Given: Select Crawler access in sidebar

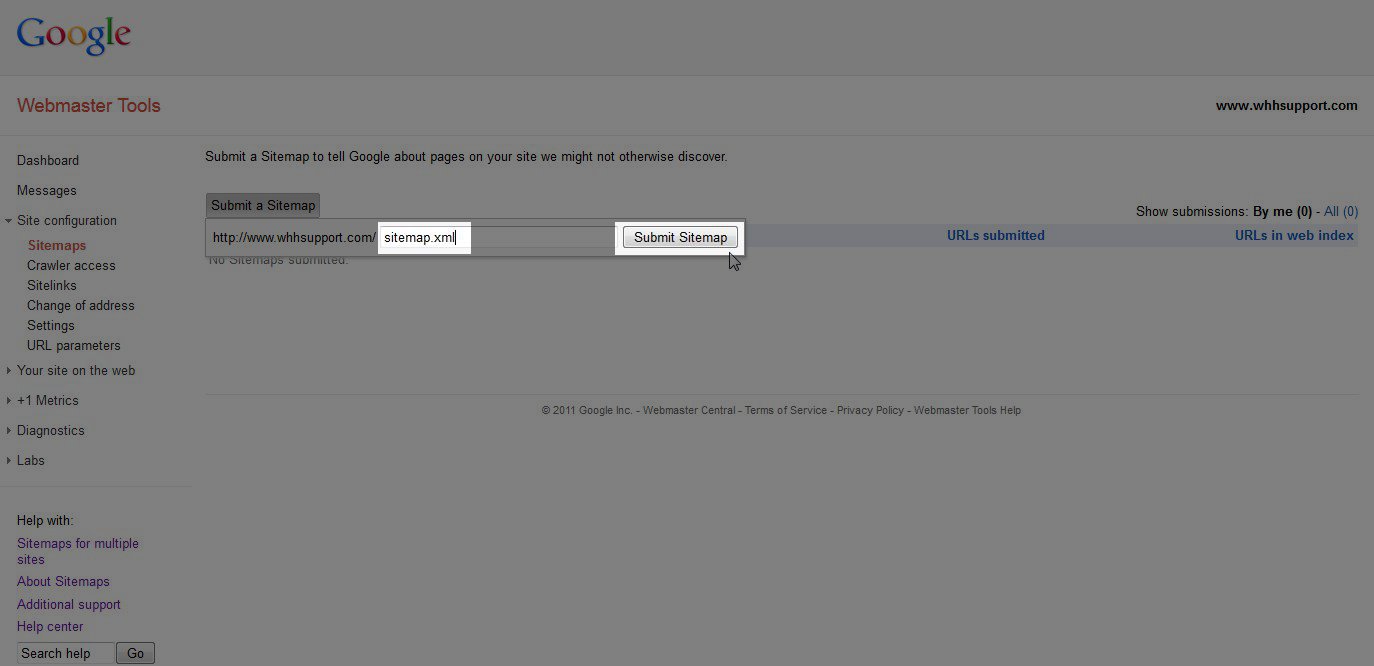Looking at the screenshot, I should pyautogui.click(x=71, y=265).
